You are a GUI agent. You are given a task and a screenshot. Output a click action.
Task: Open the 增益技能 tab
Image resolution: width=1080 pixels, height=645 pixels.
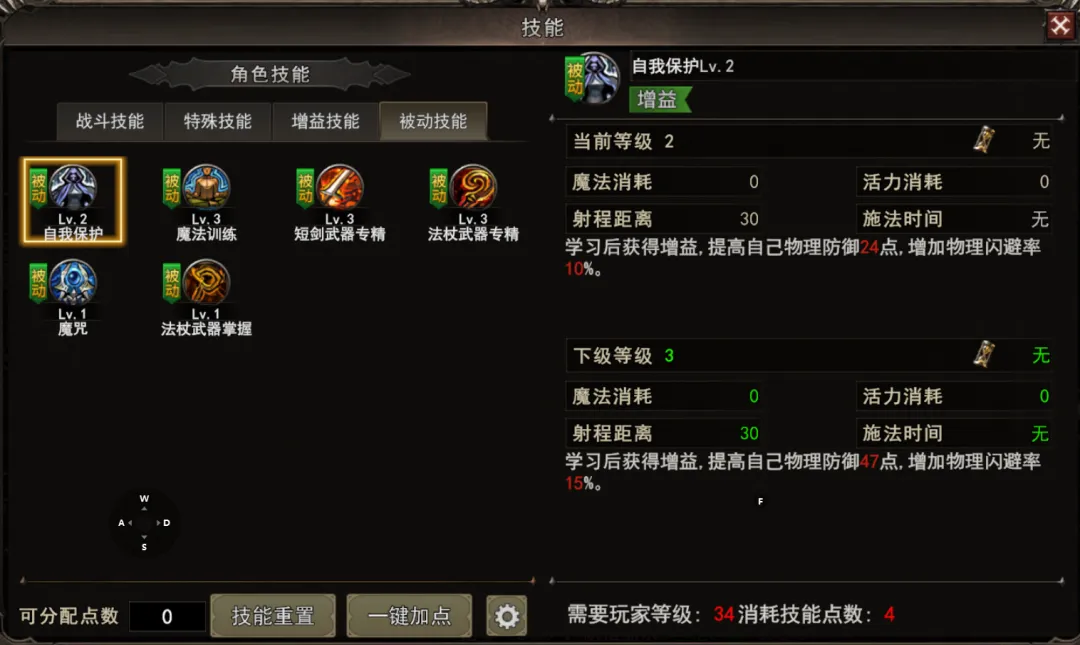(325, 121)
